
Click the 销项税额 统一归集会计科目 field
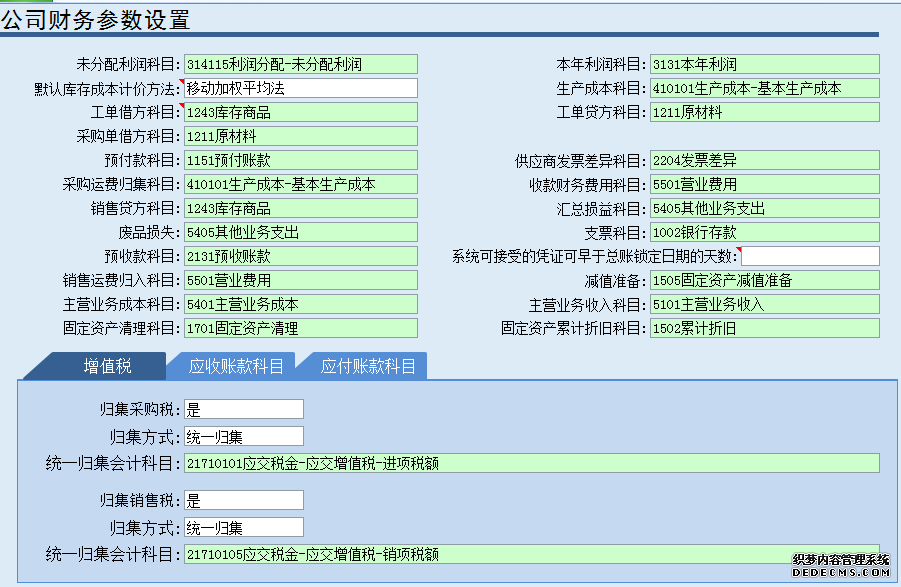click(x=531, y=554)
